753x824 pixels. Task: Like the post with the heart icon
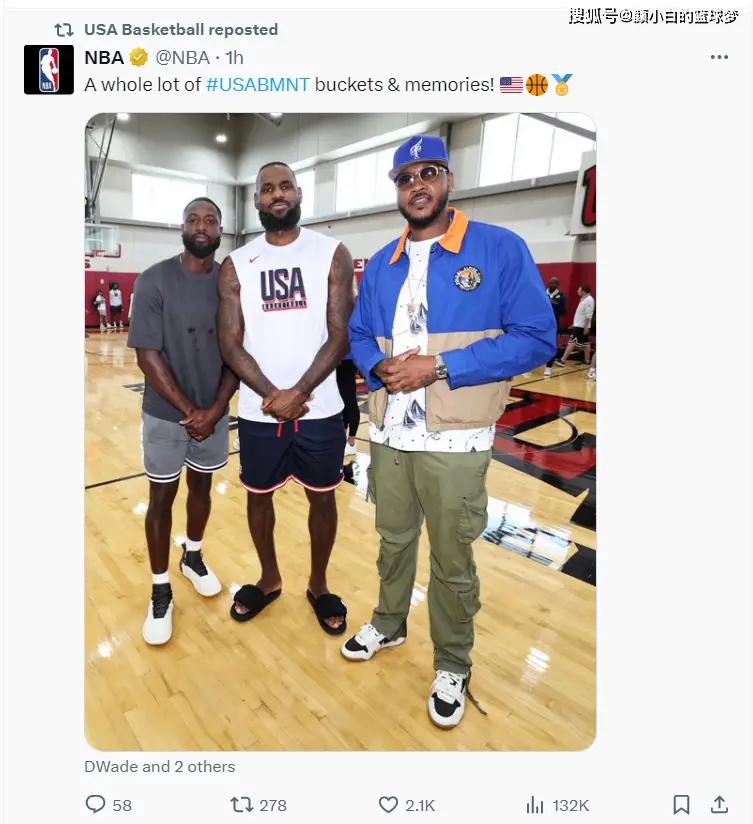[388, 805]
